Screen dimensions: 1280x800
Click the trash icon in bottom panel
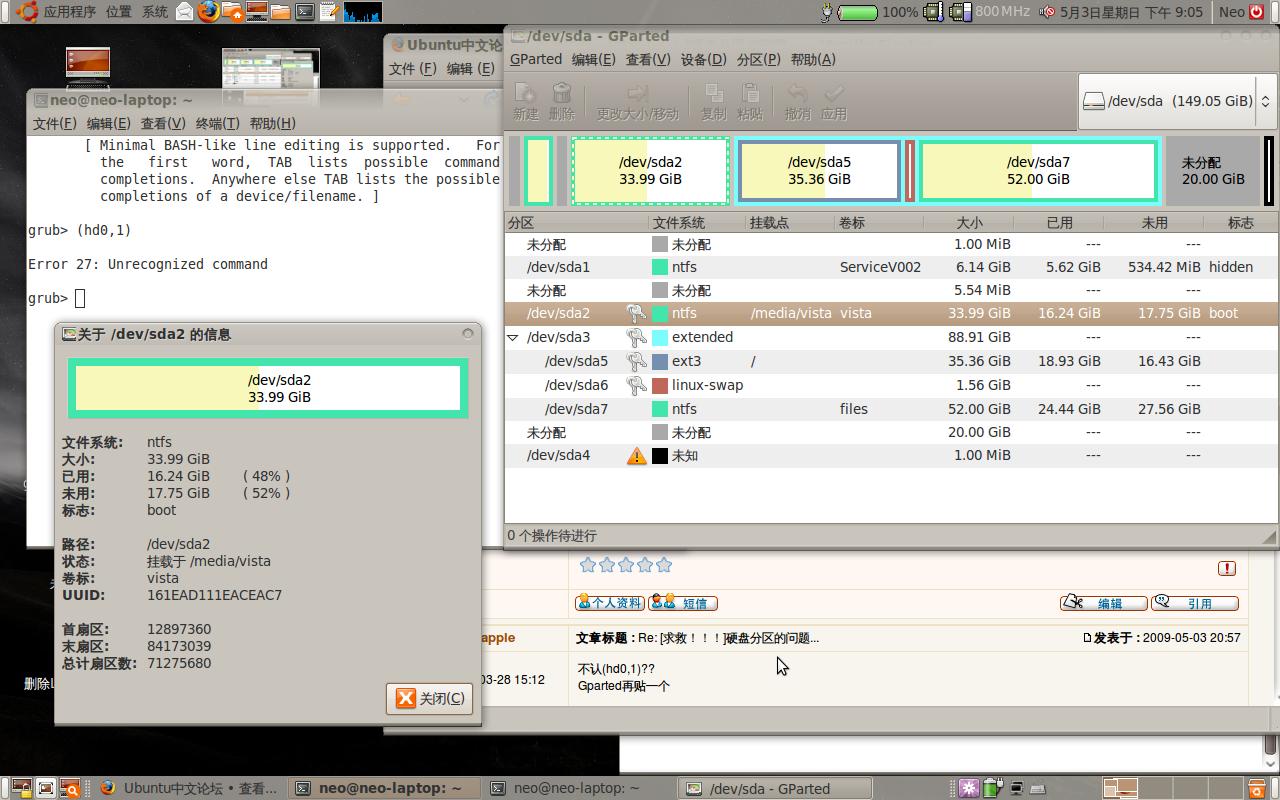click(1257, 788)
